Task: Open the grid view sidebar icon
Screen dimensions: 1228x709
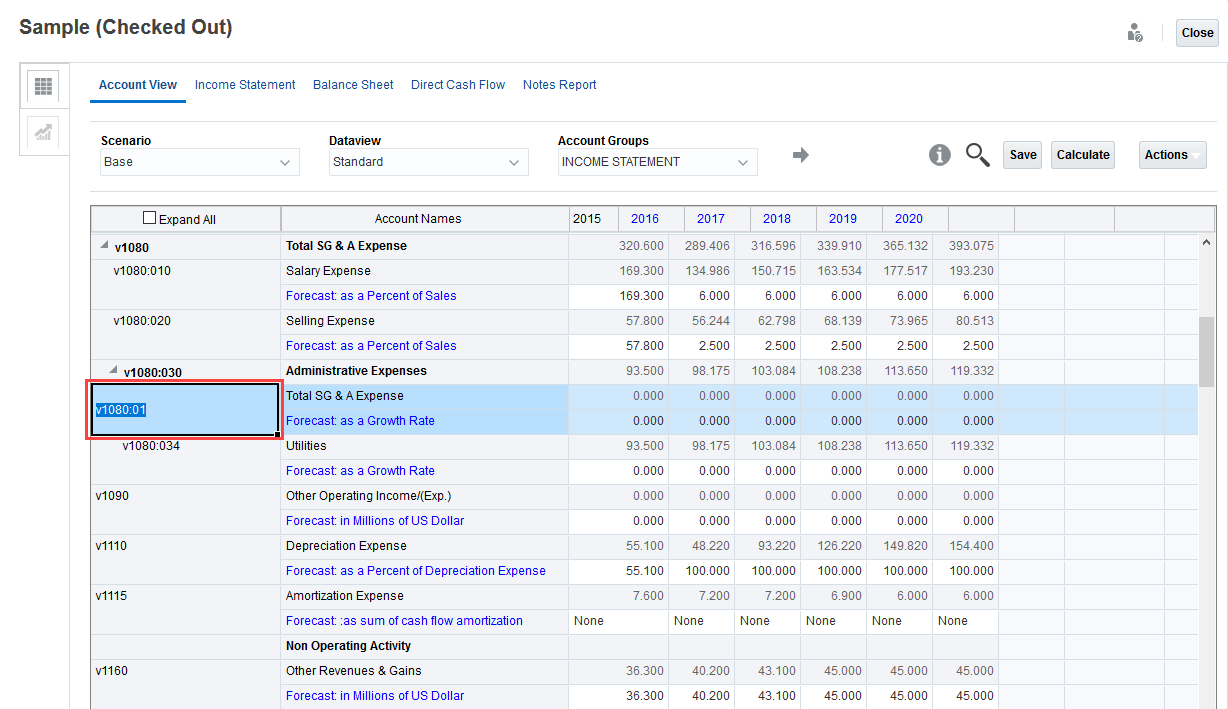Action: (43, 86)
